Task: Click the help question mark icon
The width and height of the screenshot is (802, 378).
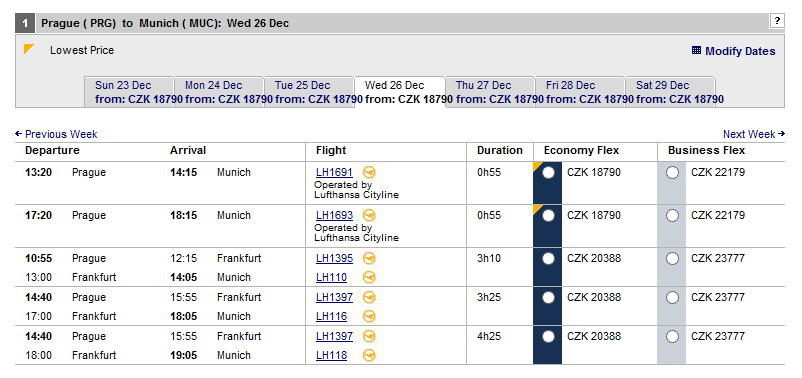Action: pyautogui.click(x=777, y=21)
